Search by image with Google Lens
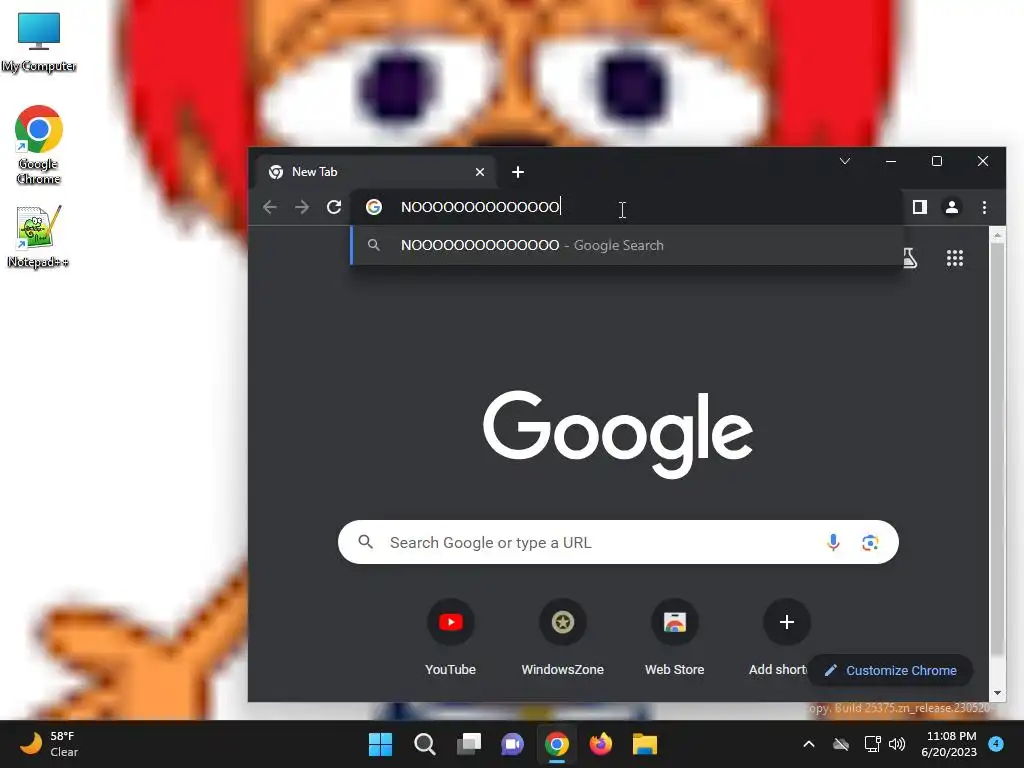This screenshot has width=1024, height=768. (870, 542)
